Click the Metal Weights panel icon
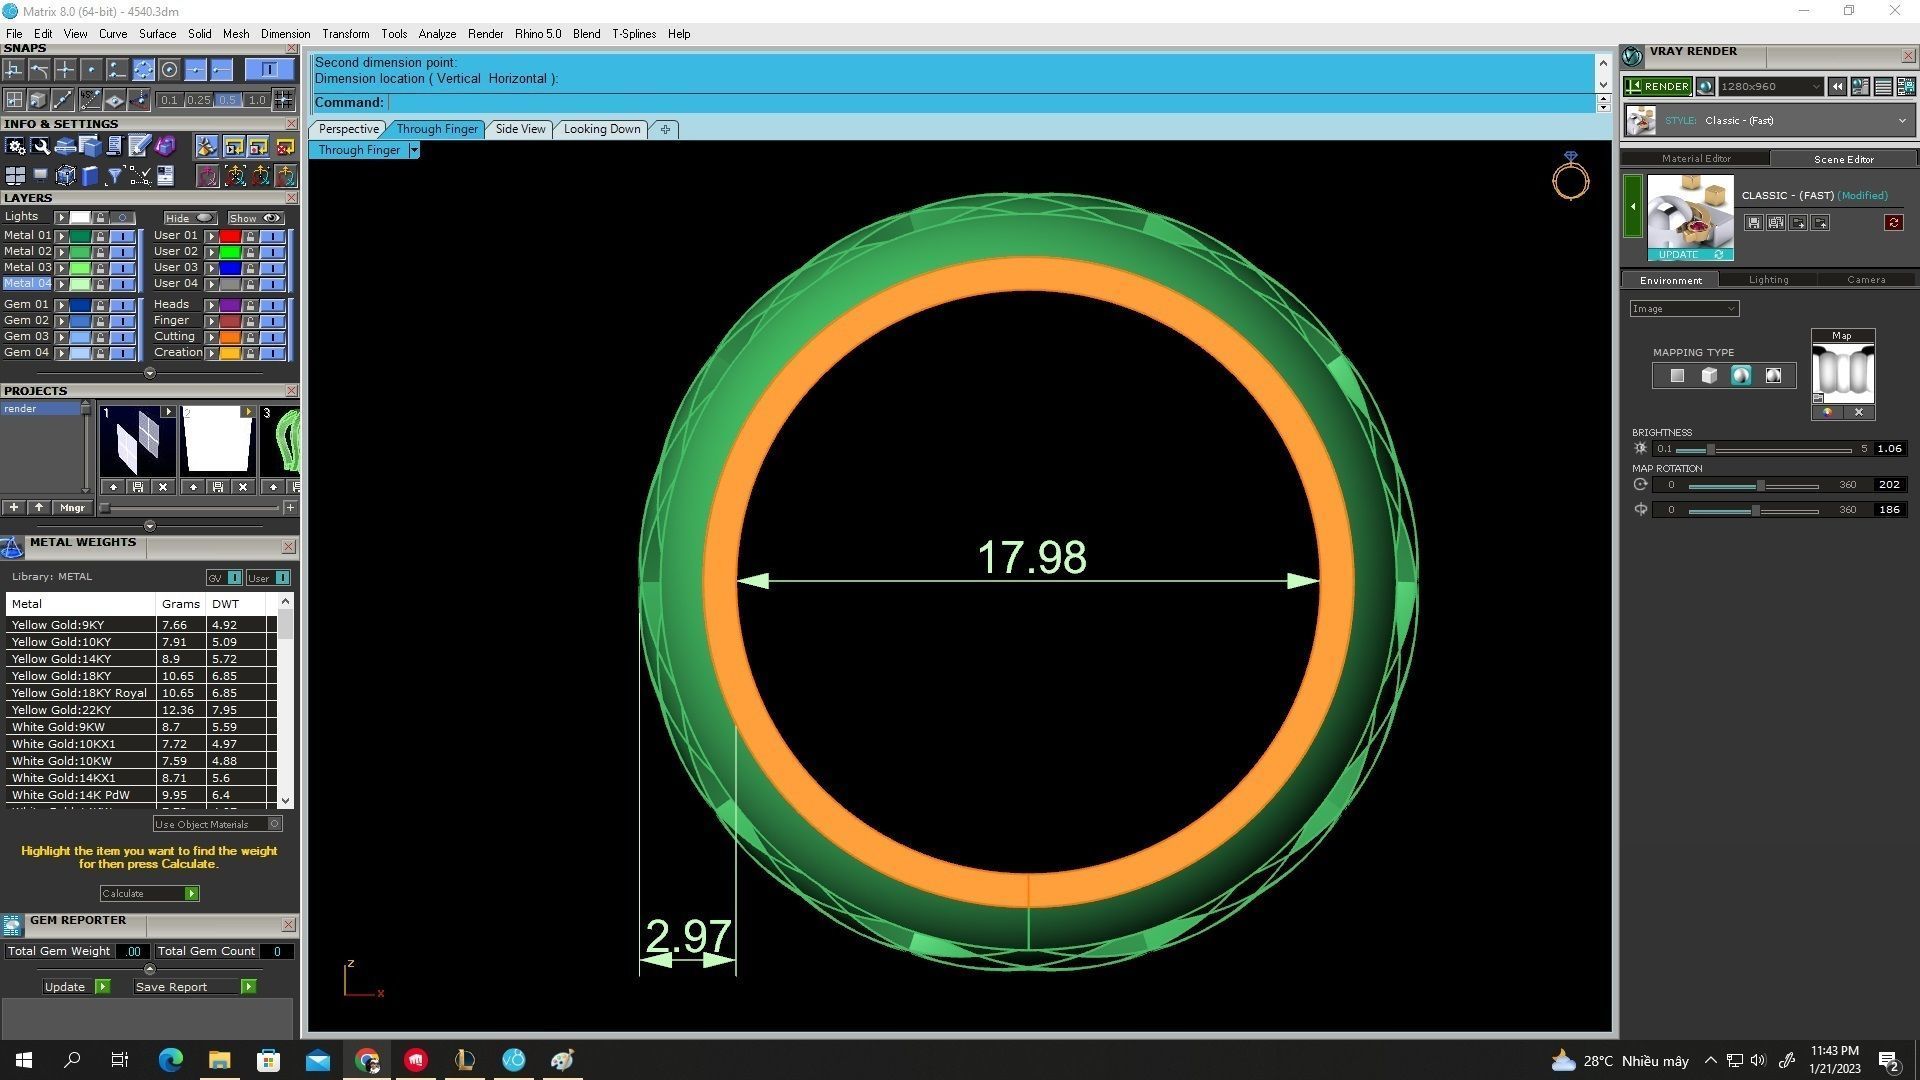The image size is (1920, 1080). pyautogui.click(x=12, y=547)
